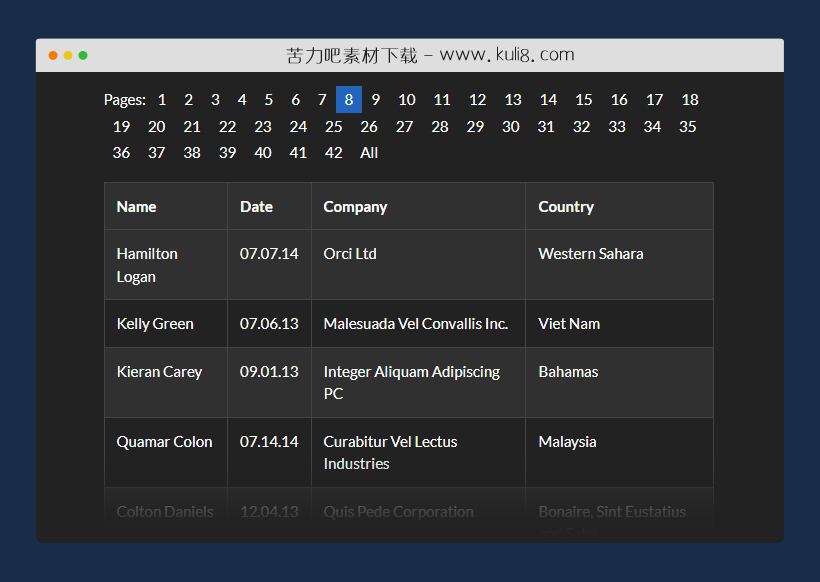Go to page 35

[x=687, y=127]
